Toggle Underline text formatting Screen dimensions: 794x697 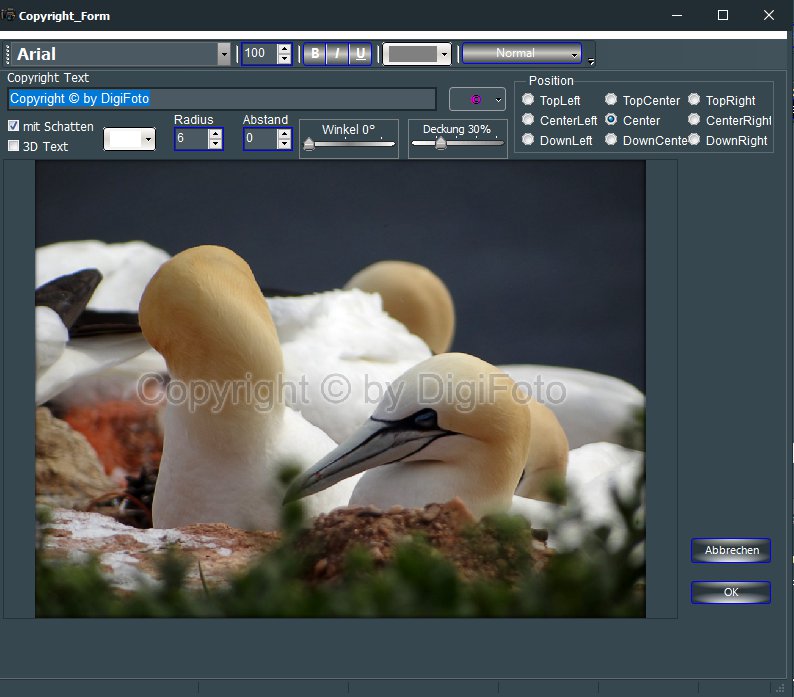click(359, 54)
